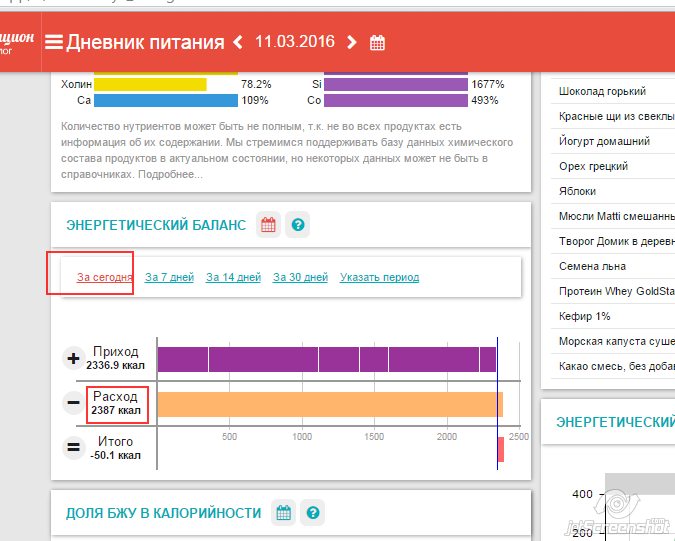Go to next day with right arrow
Image resolution: width=675 pixels, height=541 pixels.
pyautogui.click(x=351, y=42)
